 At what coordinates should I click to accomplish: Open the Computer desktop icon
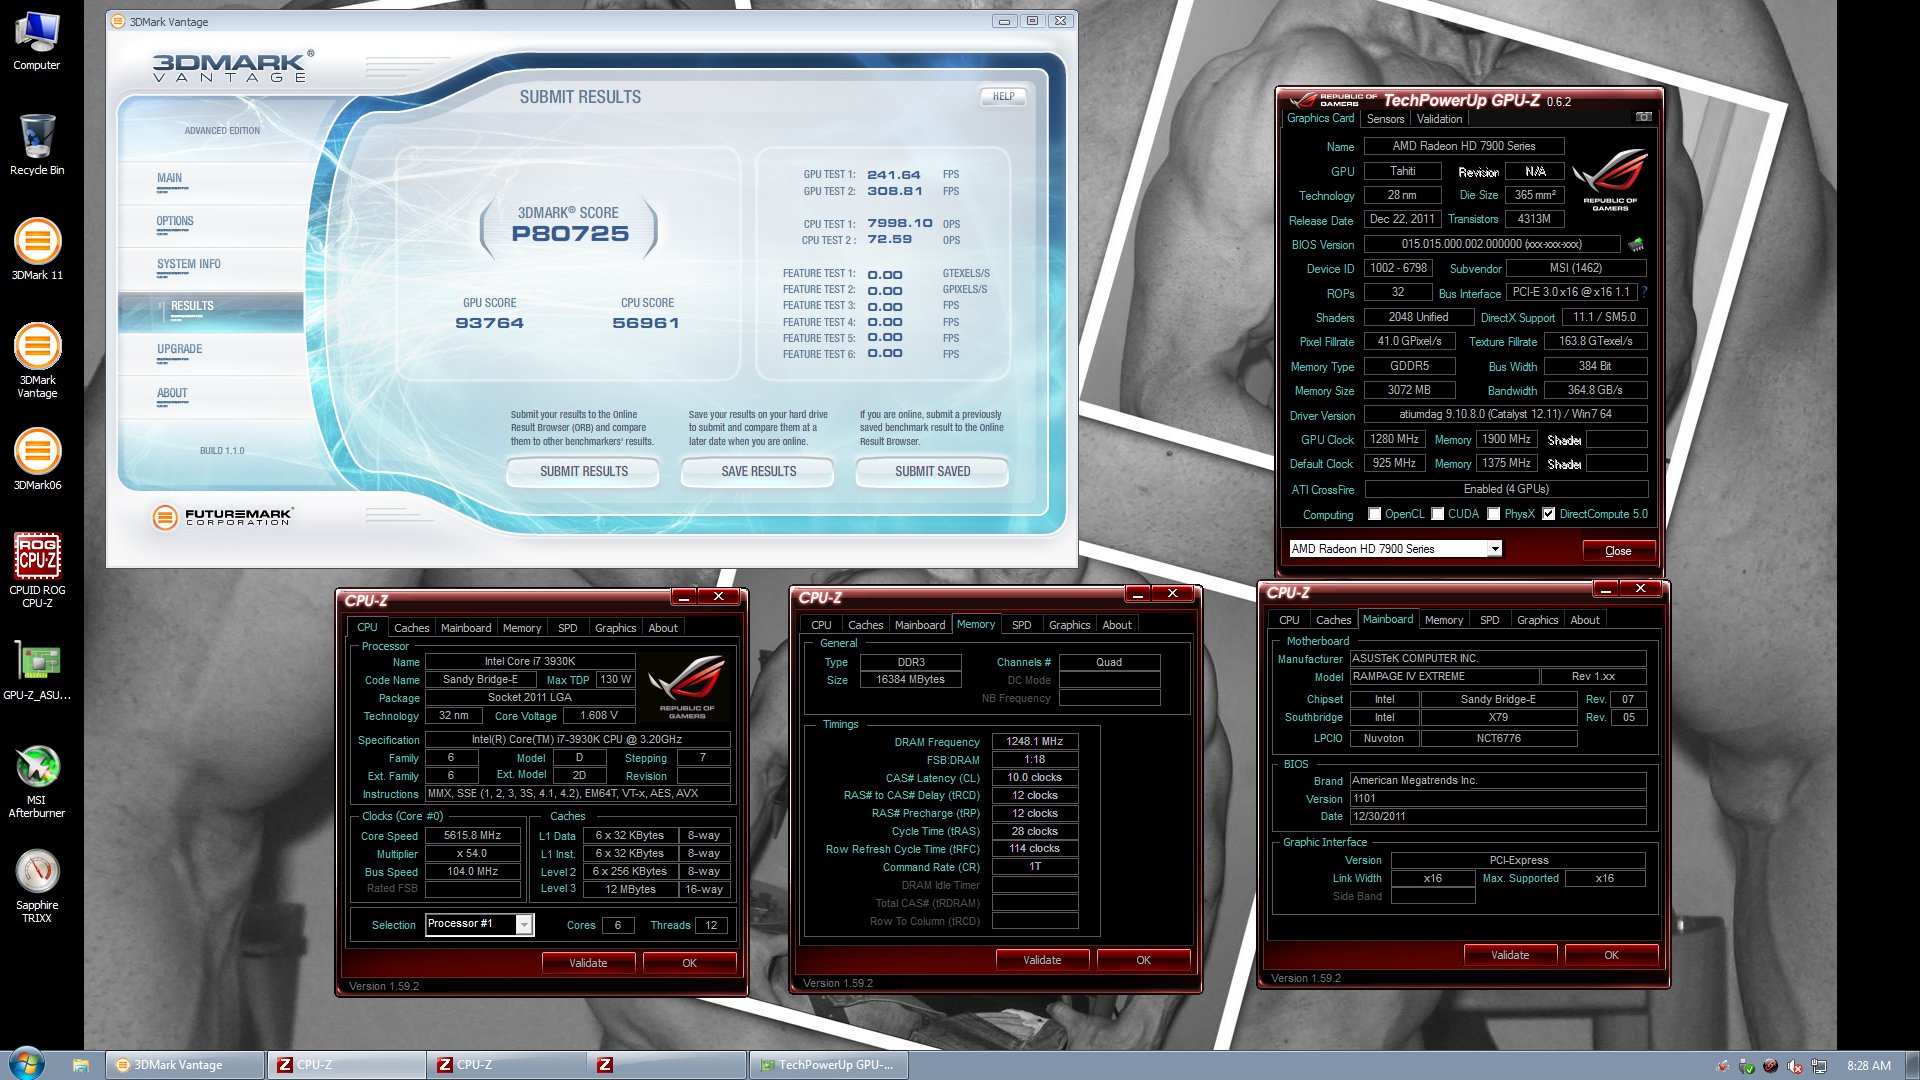coord(37,40)
